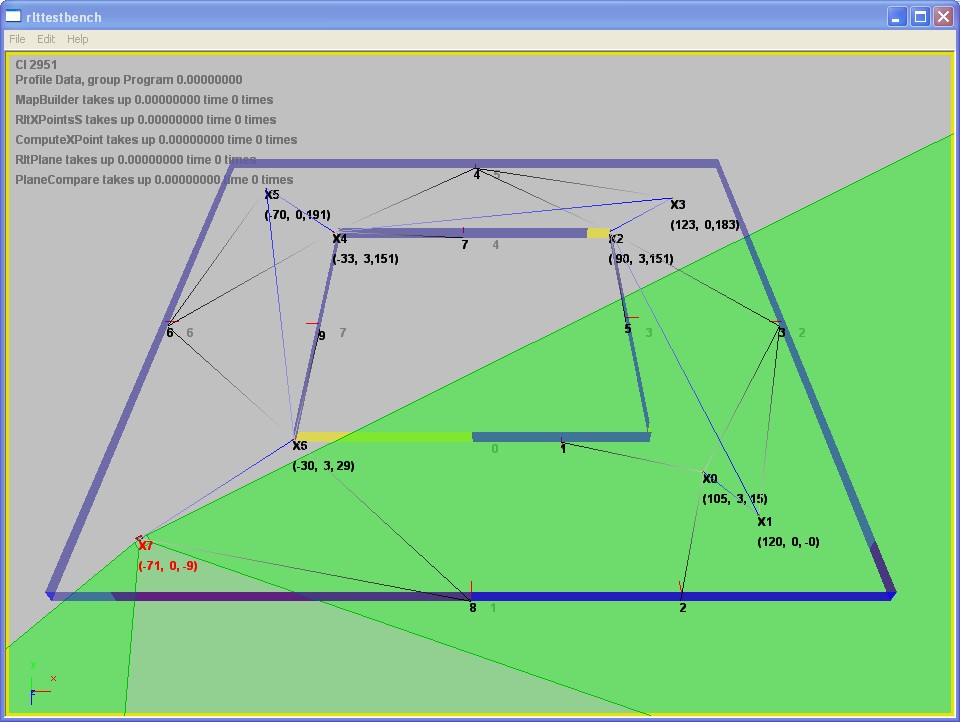960x722 pixels.
Task: Minimize the rlttestbench window
Action: pos(896,16)
